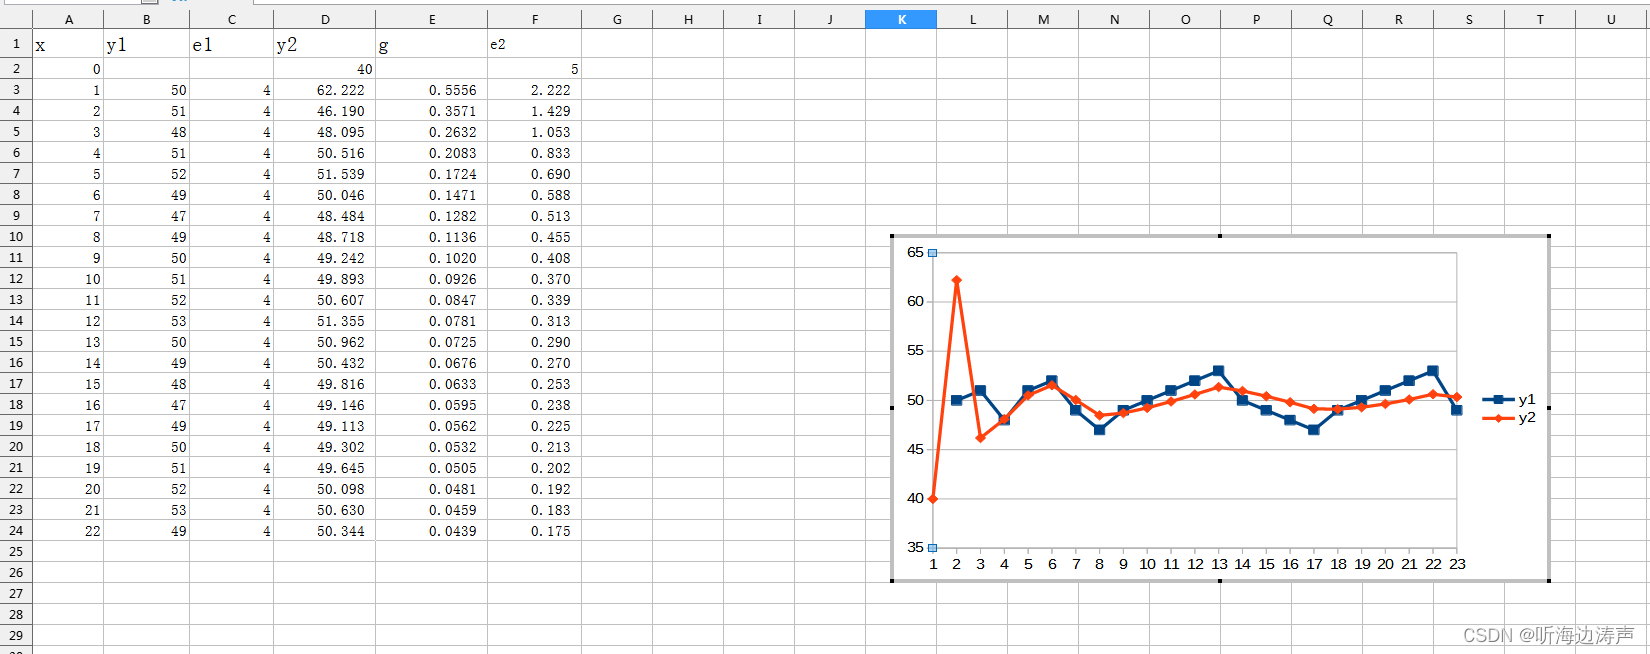This screenshot has height=654, width=1650.
Task: Select cell with value 0.0725
Action: tap(432, 342)
